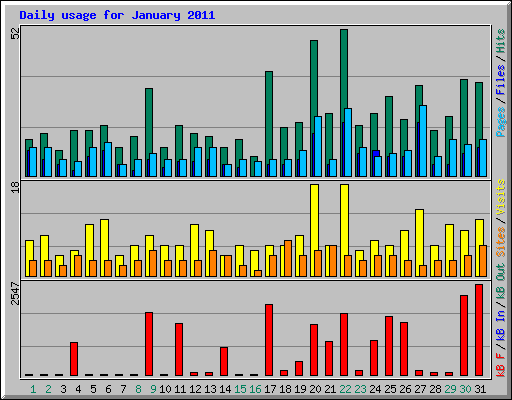Click day label '30' on the x-axis
The image size is (512, 400).
465,389
